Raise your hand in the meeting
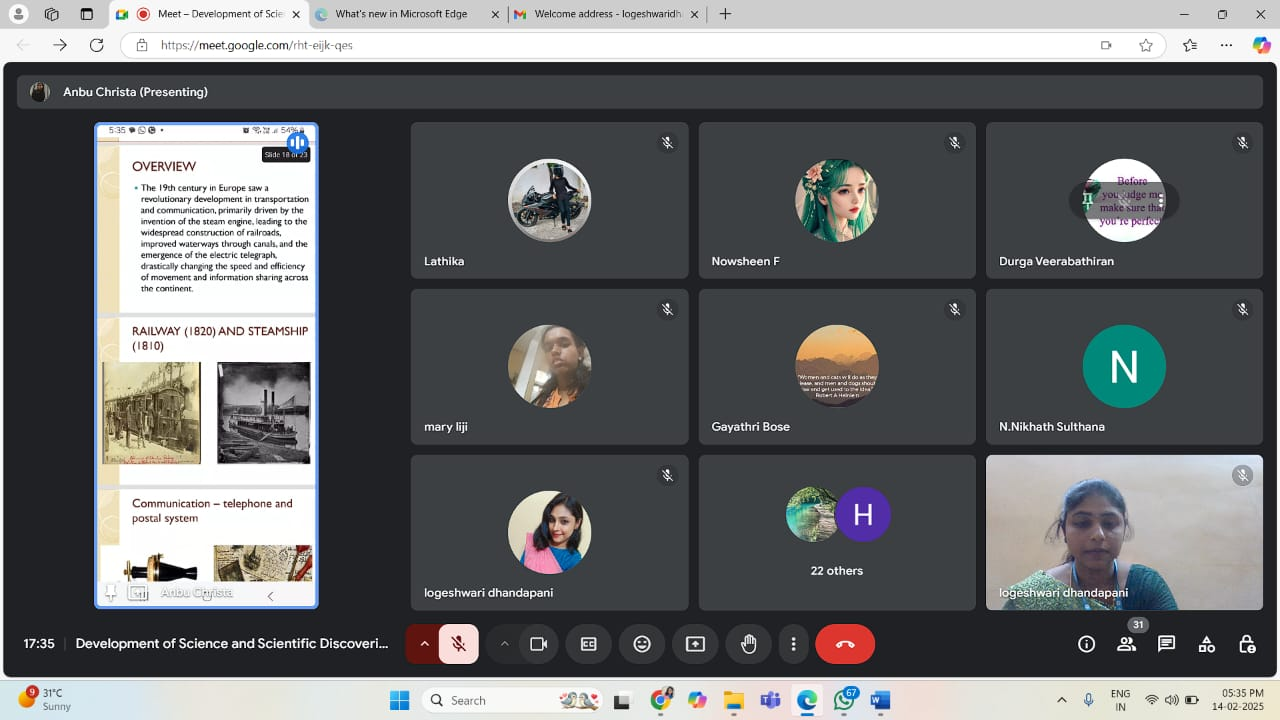Screen dimensions: 1280x720 tap(748, 644)
